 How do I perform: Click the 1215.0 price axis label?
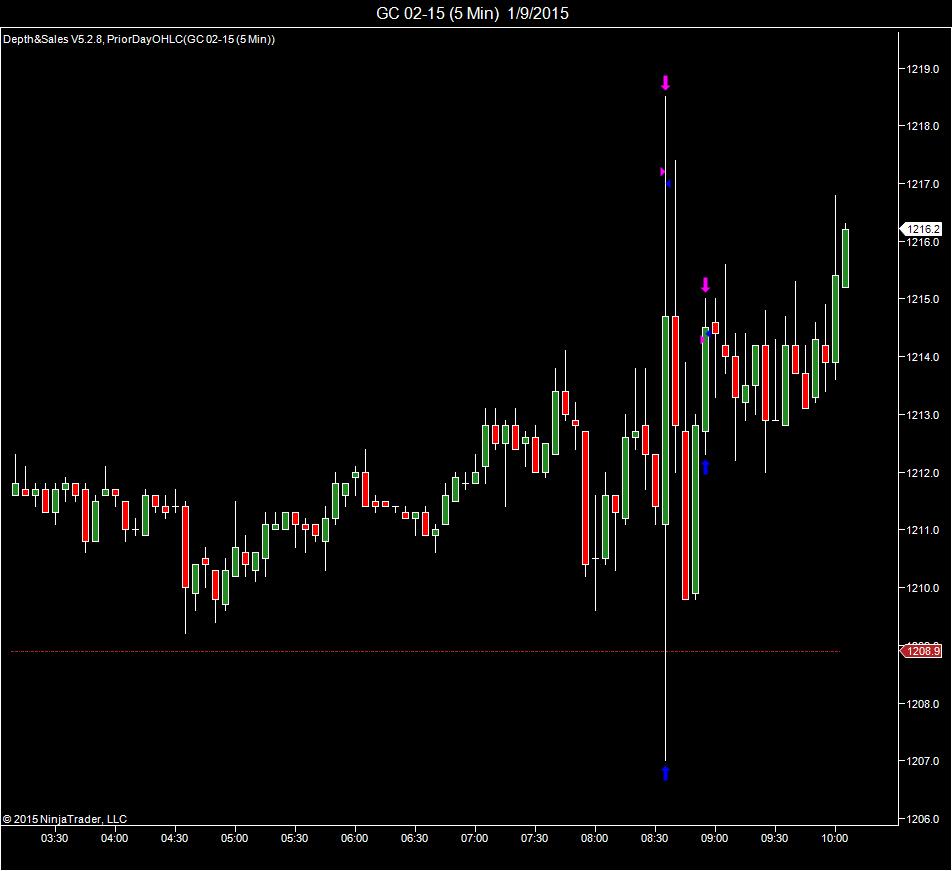click(x=923, y=299)
